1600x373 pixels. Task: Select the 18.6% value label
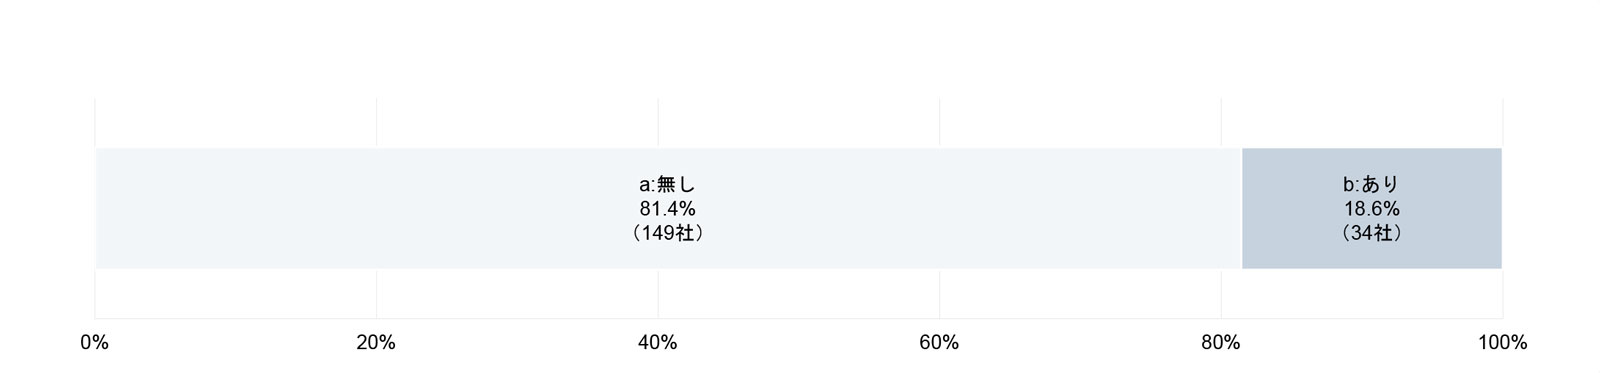click(1371, 209)
